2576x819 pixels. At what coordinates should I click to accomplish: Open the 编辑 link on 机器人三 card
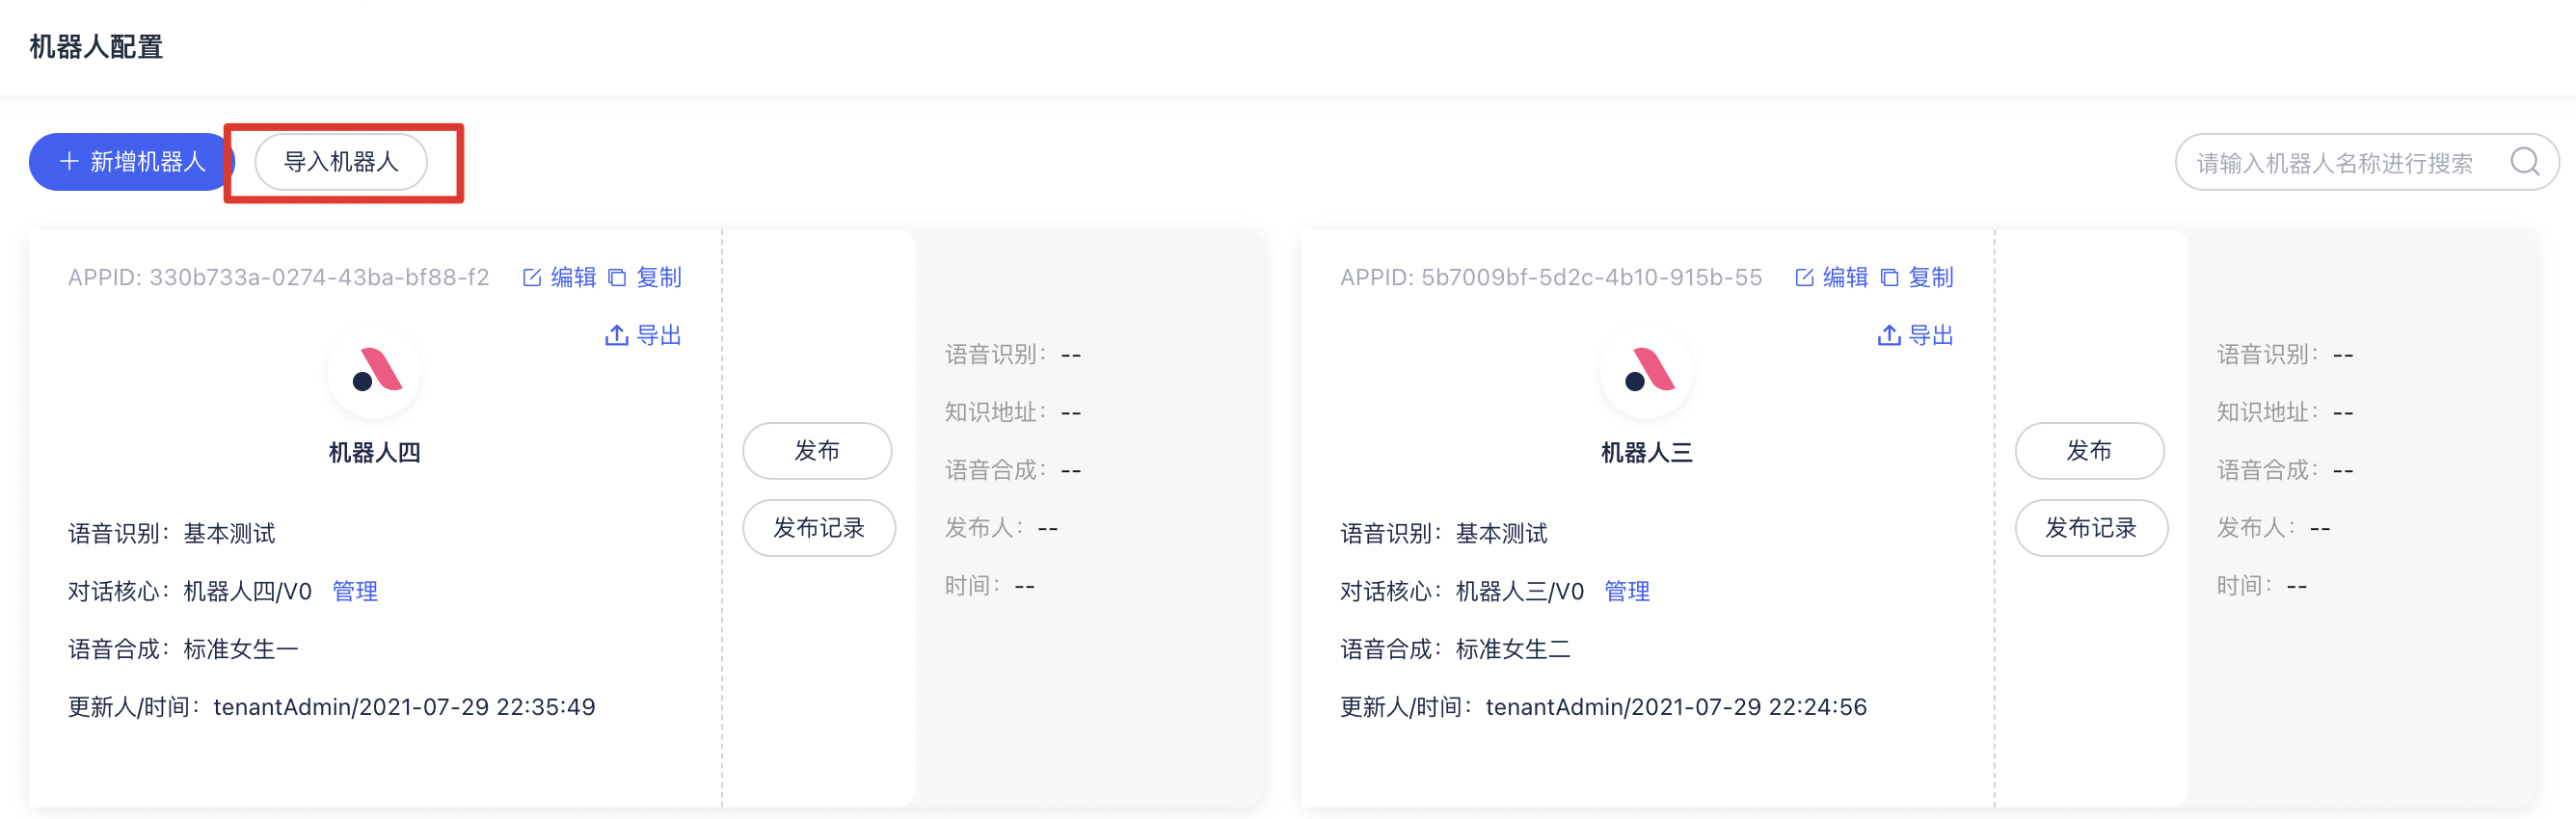click(1845, 277)
